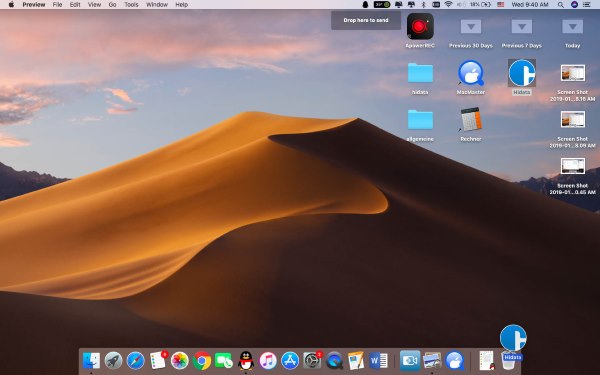This screenshot has width=600, height=375.
Task: Open the View menu
Action: coord(94,5)
